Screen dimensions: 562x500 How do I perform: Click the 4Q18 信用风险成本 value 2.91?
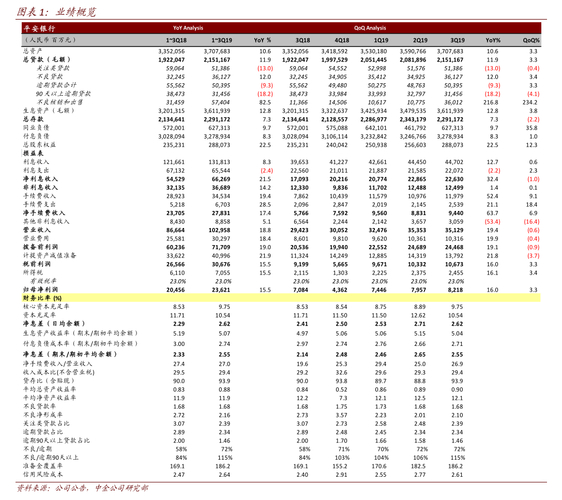click(x=342, y=475)
